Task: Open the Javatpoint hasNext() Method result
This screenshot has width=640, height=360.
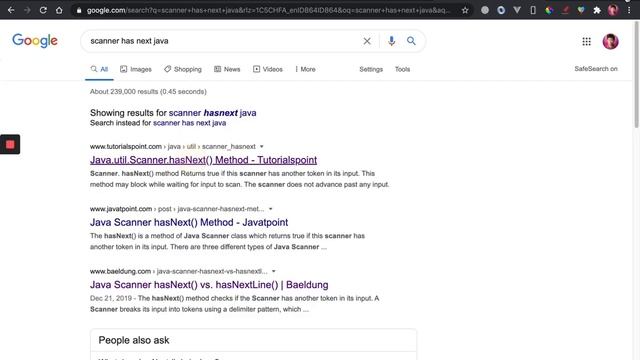Action: 189,222
